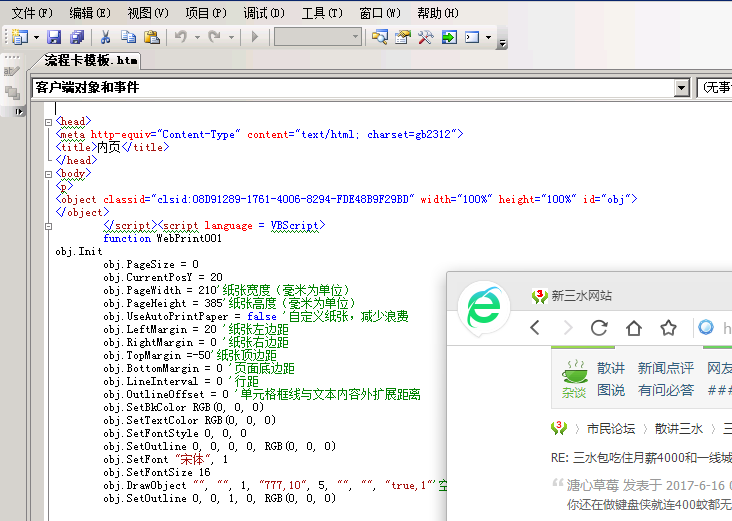Image resolution: width=732 pixels, height=521 pixels.
Task: Open the 工具(T) menu
Action: coord(322,13)
